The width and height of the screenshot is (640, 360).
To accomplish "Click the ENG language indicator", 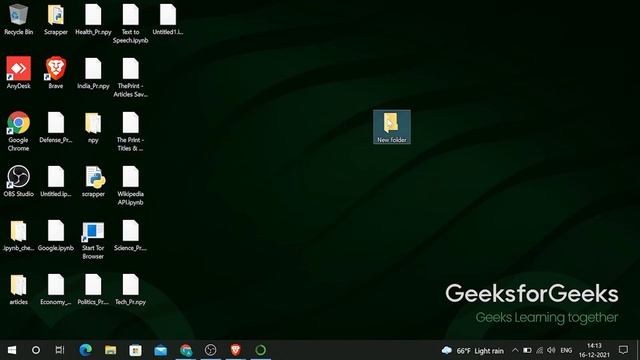I will point(566,351).
